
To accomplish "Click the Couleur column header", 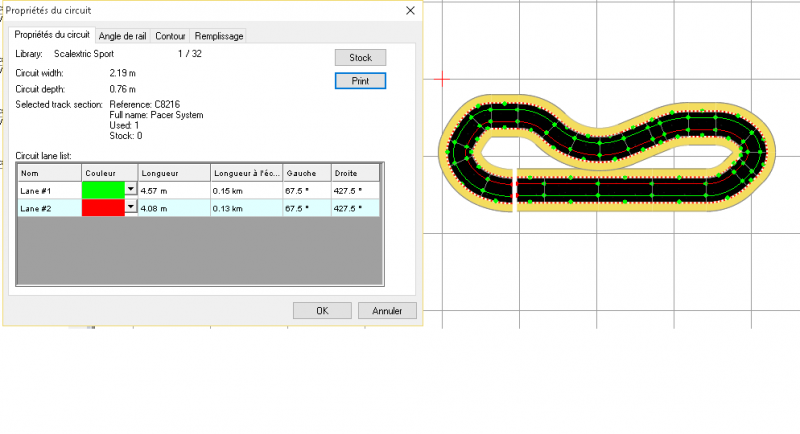I will (109, 173).
